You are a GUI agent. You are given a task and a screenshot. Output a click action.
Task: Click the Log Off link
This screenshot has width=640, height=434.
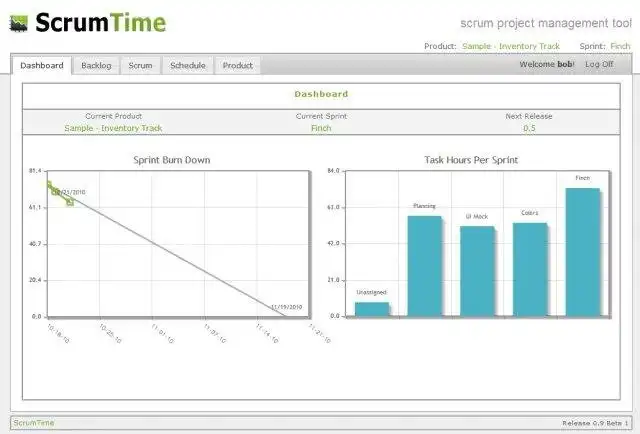coord(599,64)
